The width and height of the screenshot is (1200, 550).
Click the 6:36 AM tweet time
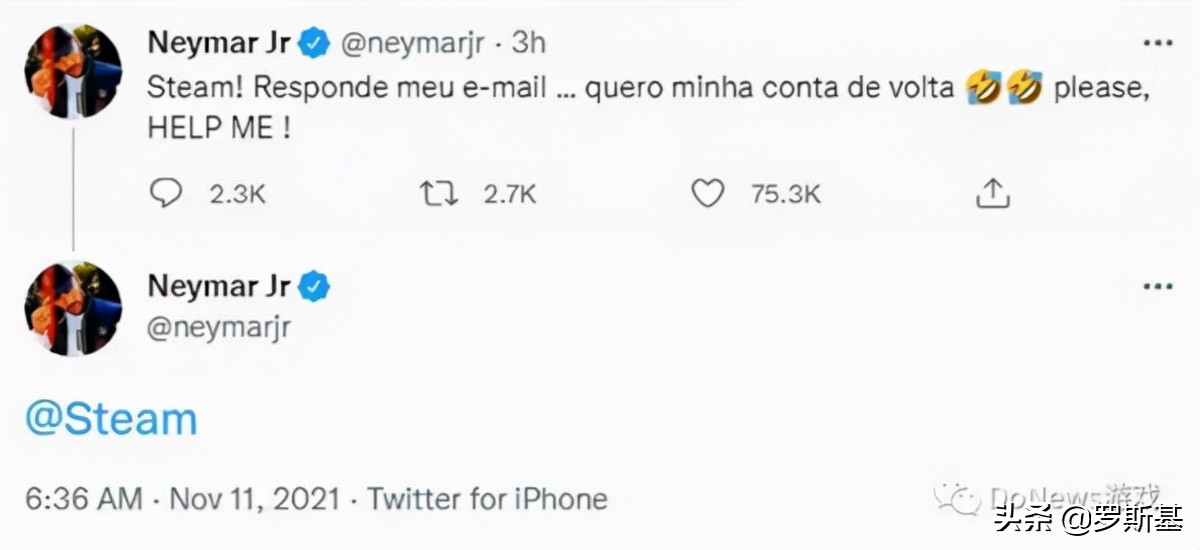[84, 498]
